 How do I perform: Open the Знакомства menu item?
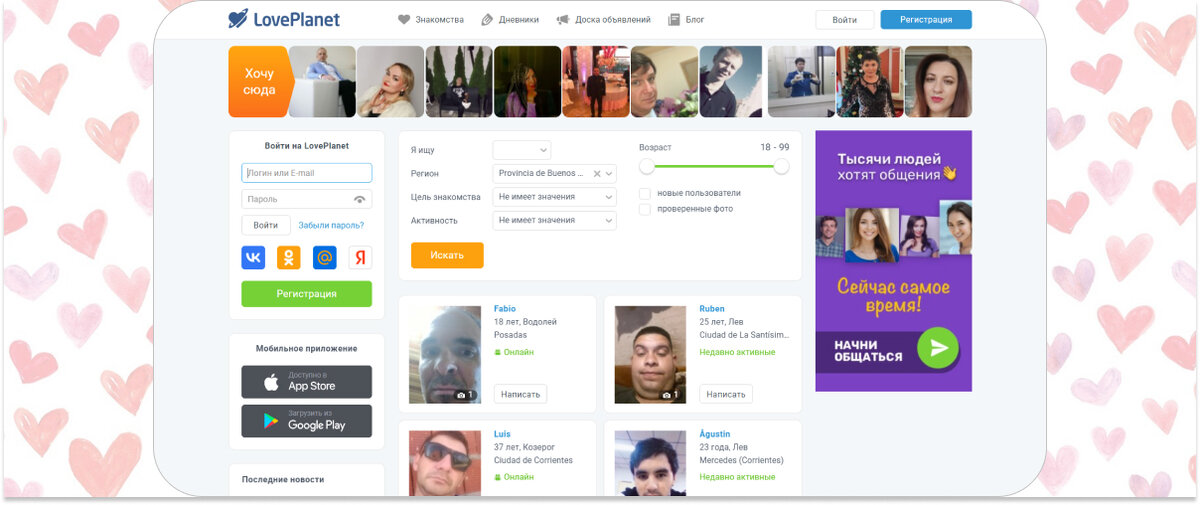coord(431,19)
